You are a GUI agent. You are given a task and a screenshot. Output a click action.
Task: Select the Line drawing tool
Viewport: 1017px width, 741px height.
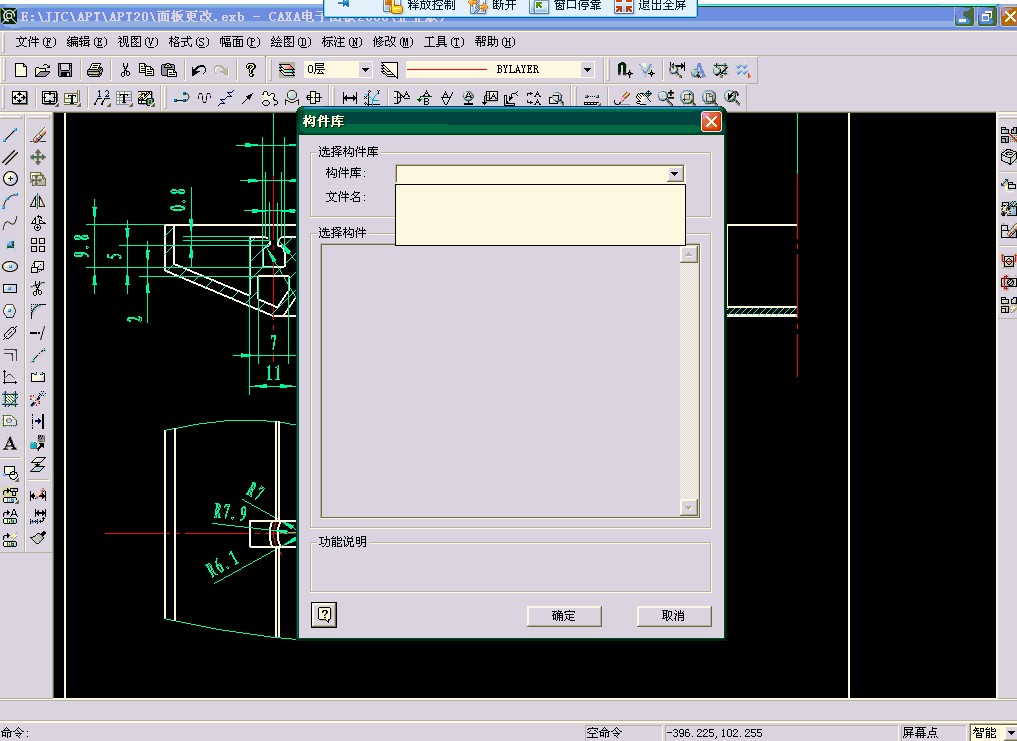11,135
